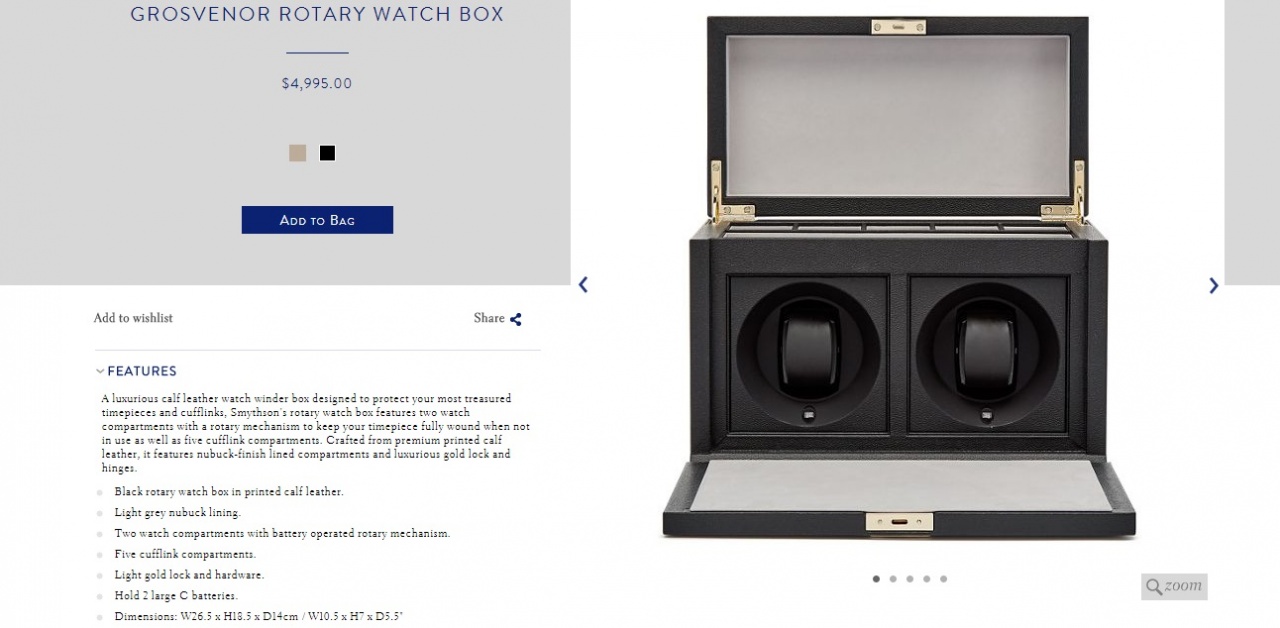The height and width of the screenshot is (628, 1280).
Task: Click the main watch box product image
Action: tap(898, 279)
